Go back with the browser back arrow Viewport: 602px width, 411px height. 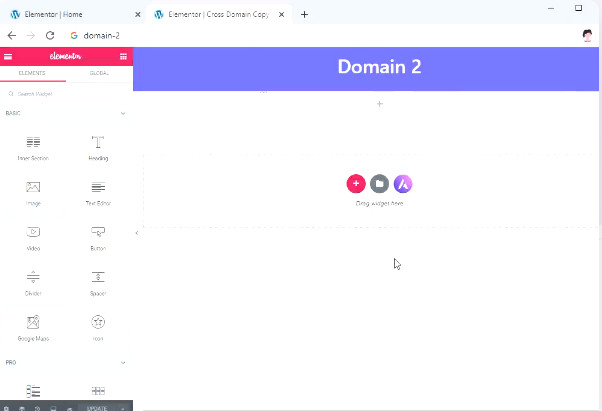[12, 36]
